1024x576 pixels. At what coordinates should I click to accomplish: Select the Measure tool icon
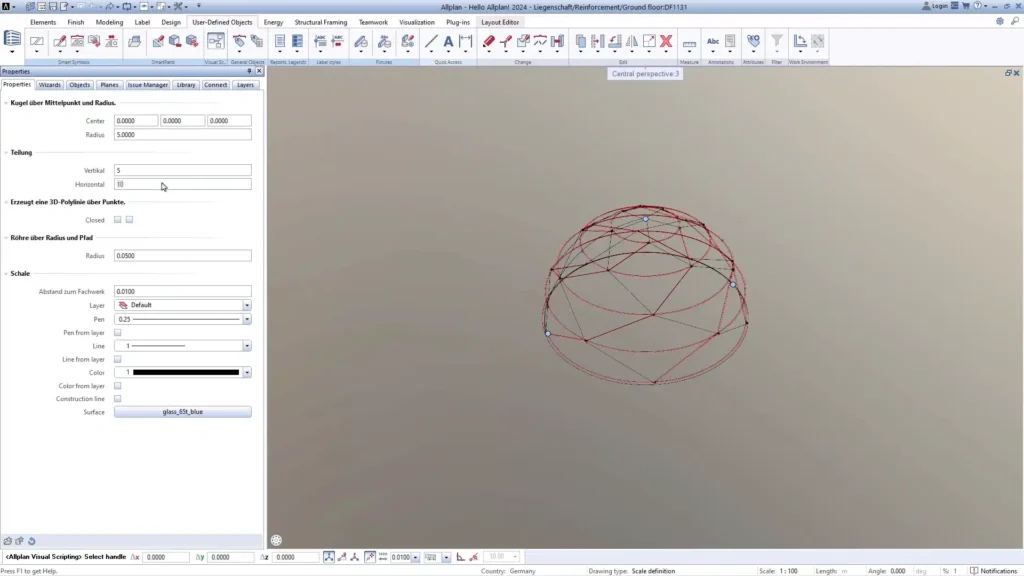pos(689,41)
